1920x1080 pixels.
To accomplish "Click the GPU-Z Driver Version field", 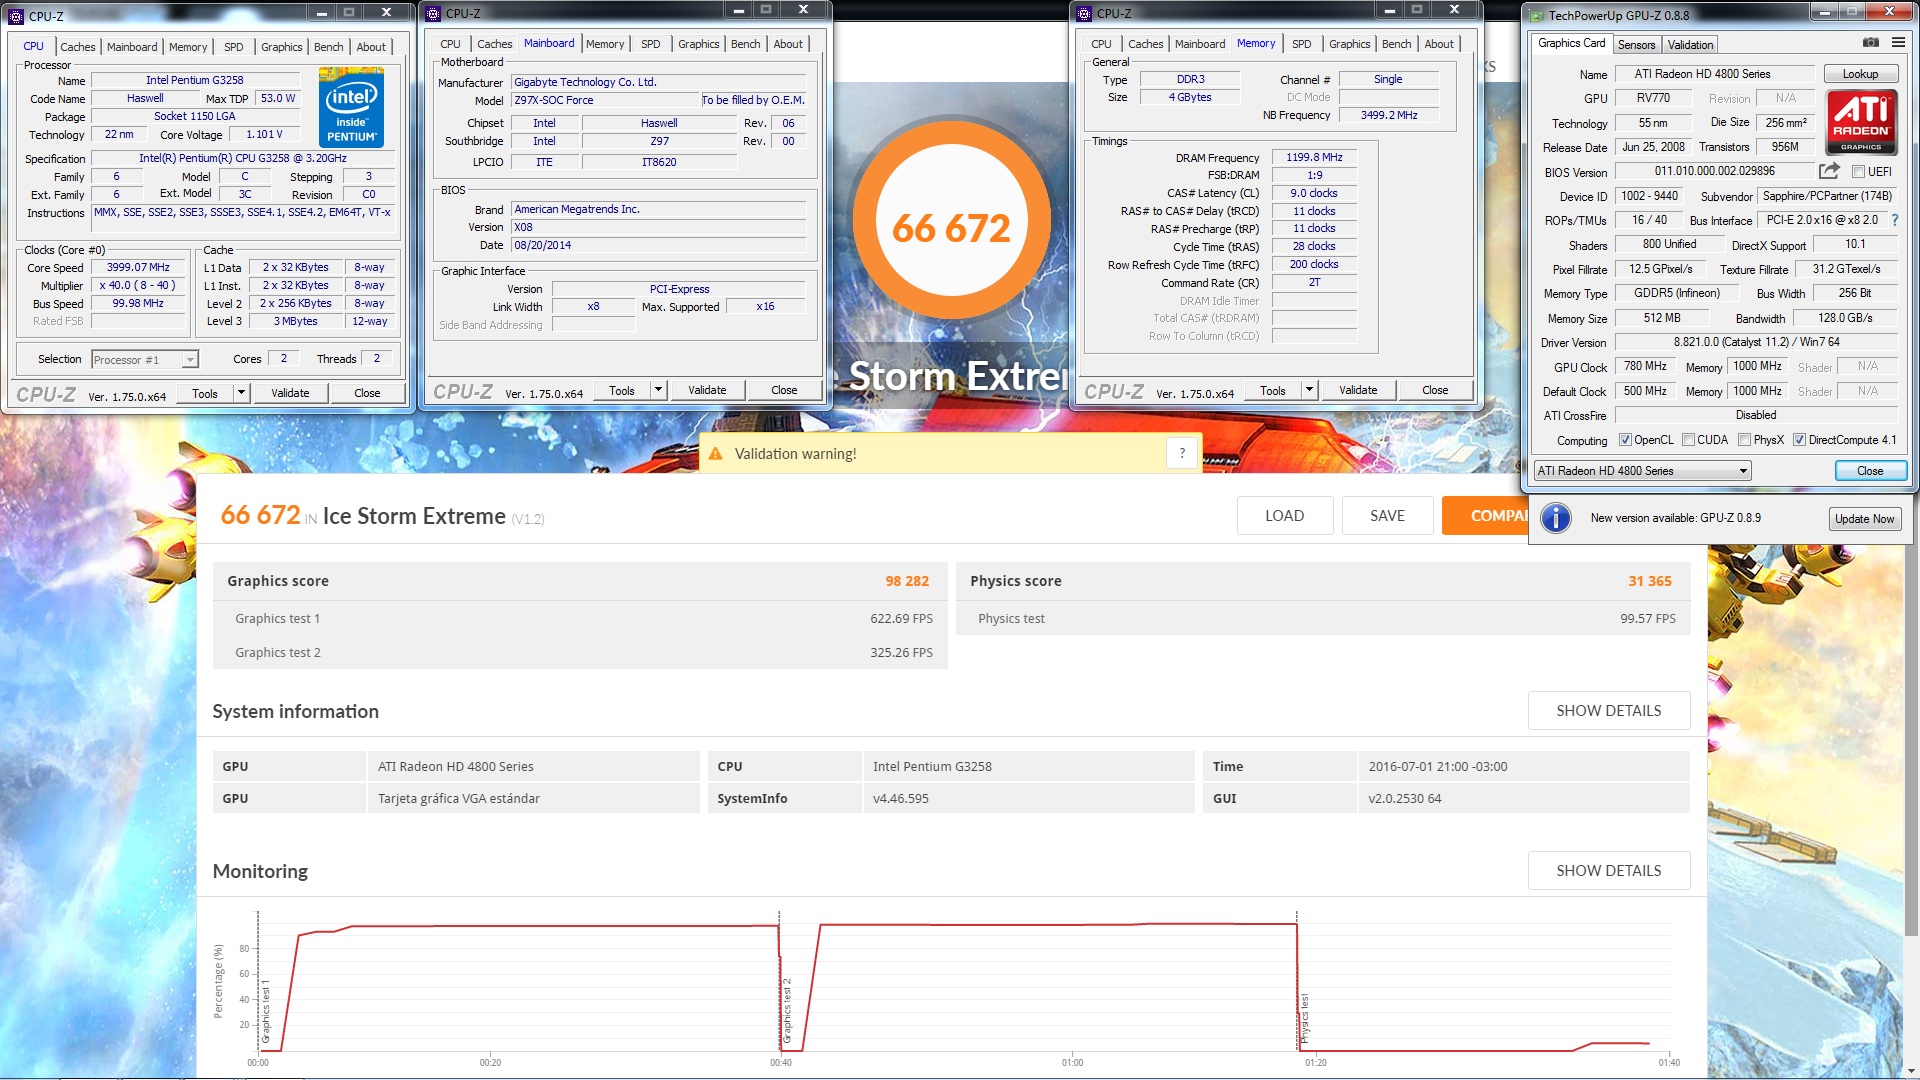I will pos(1756,343).
